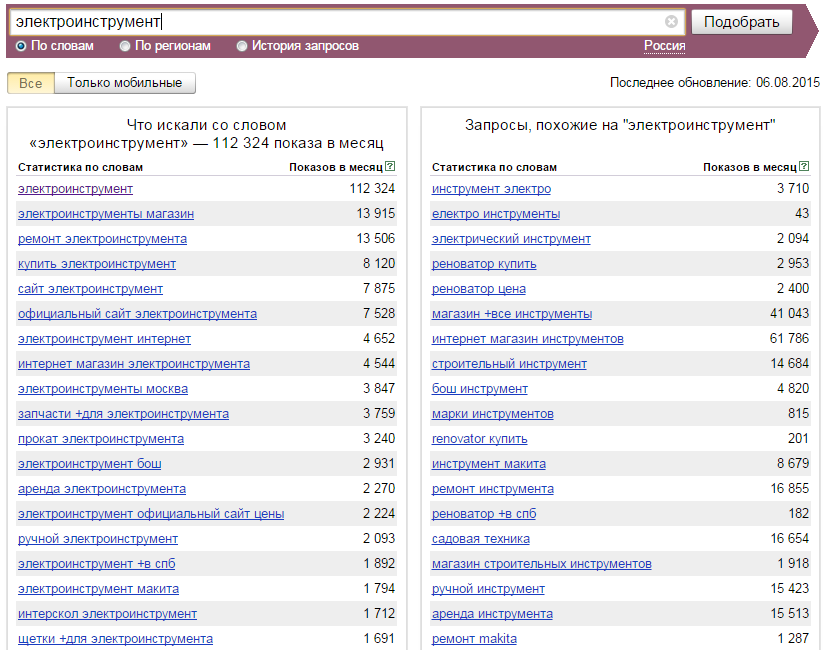The image size is (837, 650).
Task: Open 'официальный сайт электроинструмента' link
Action: 137,314
